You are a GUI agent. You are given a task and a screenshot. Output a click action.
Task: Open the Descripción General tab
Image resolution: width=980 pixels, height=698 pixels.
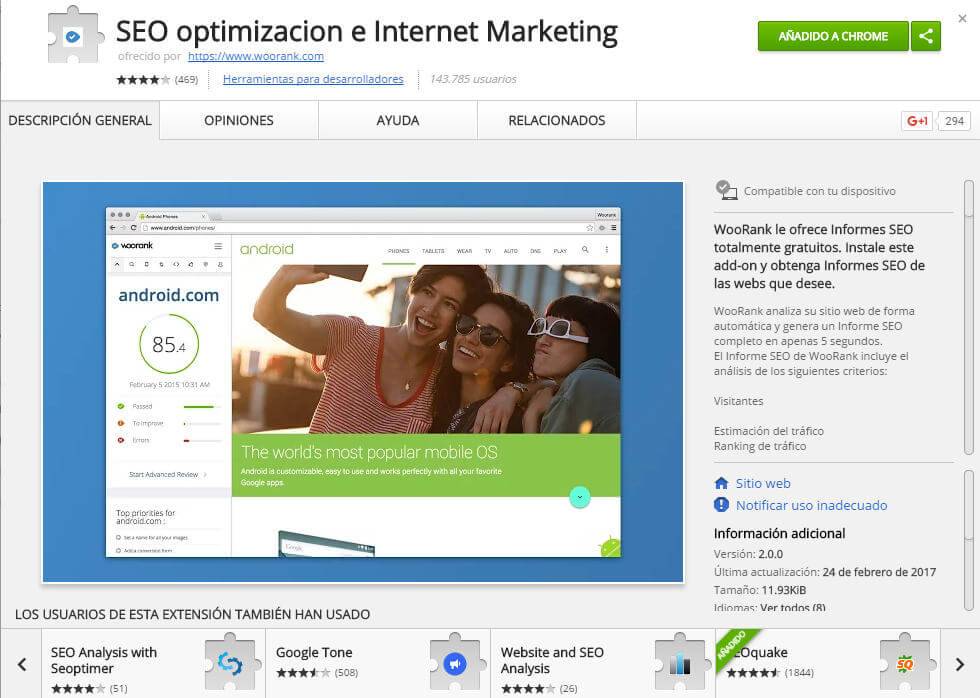click(80, 121)
